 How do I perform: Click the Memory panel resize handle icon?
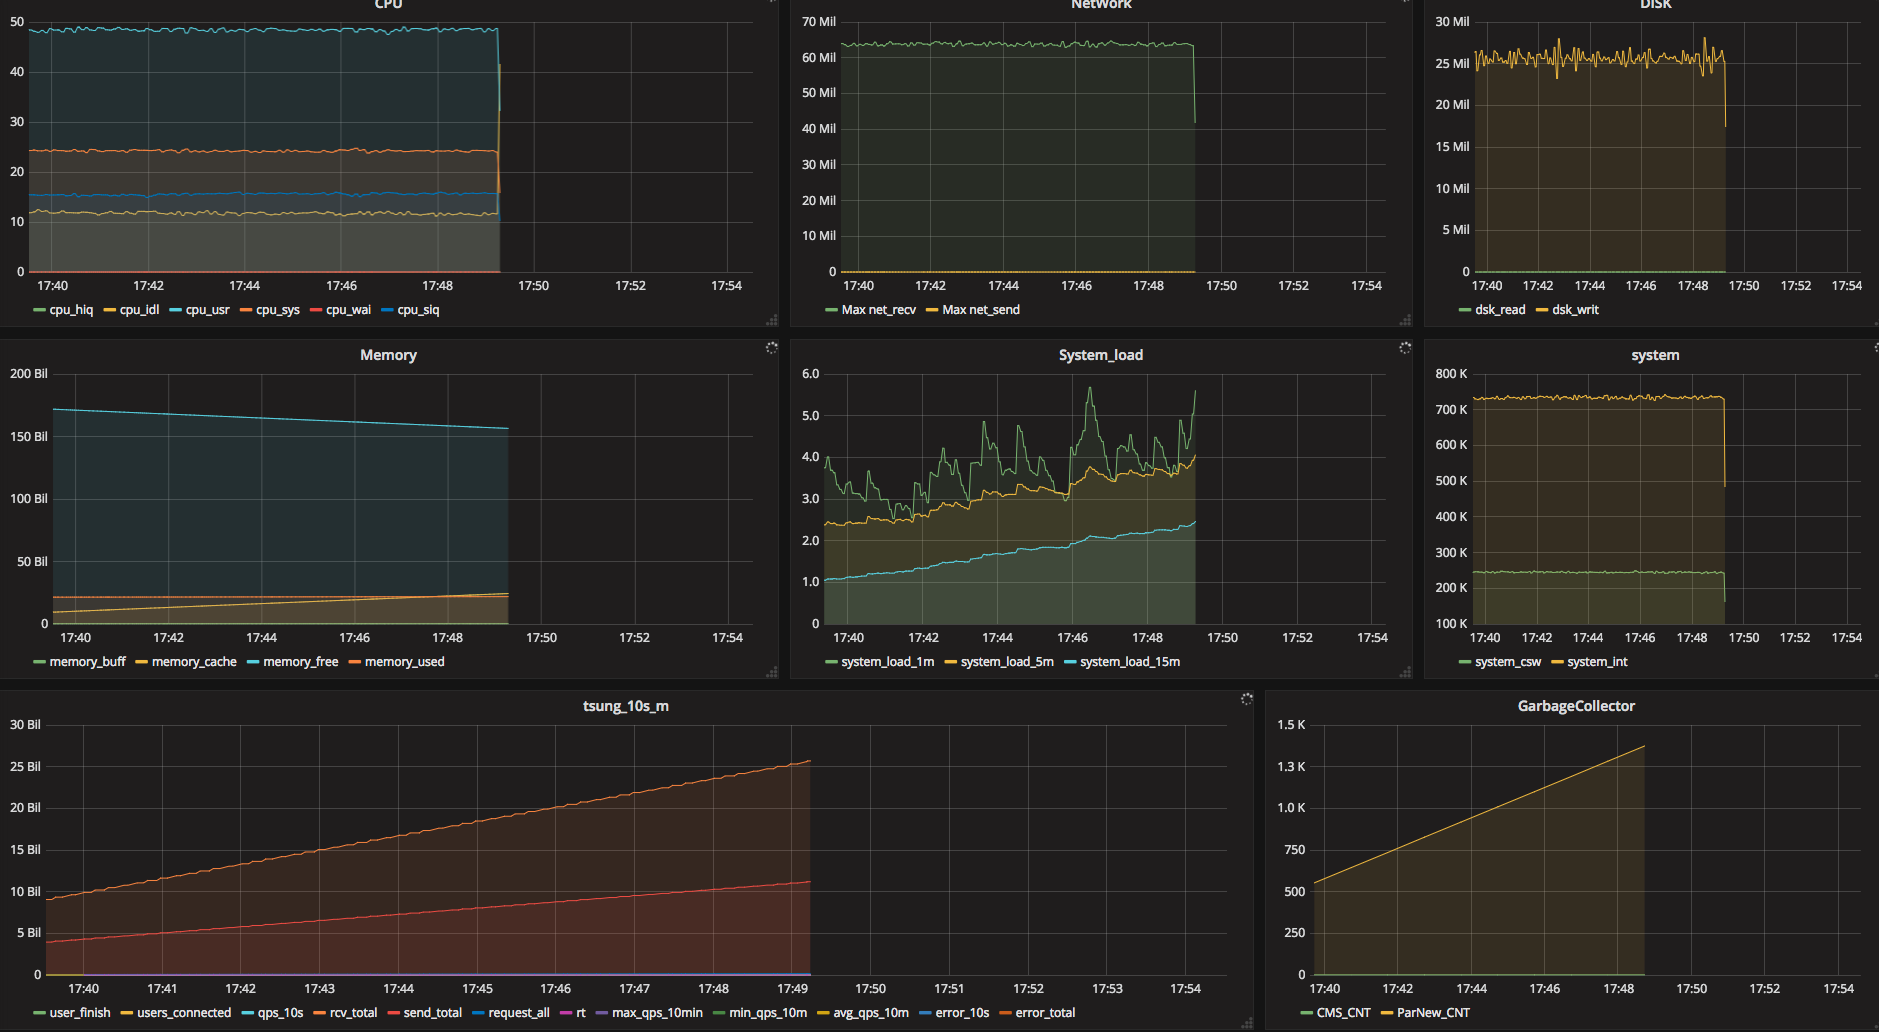pyautogui.click(x=772, y=672)
